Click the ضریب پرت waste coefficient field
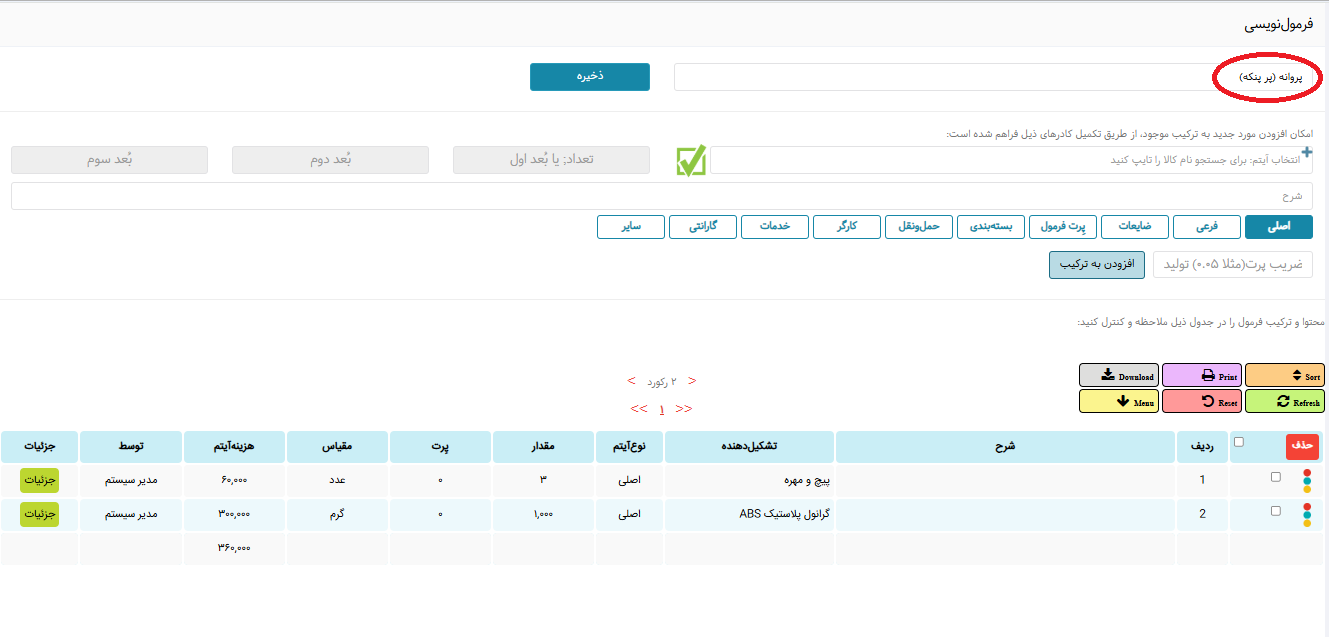 click(x=1233, y=264)
